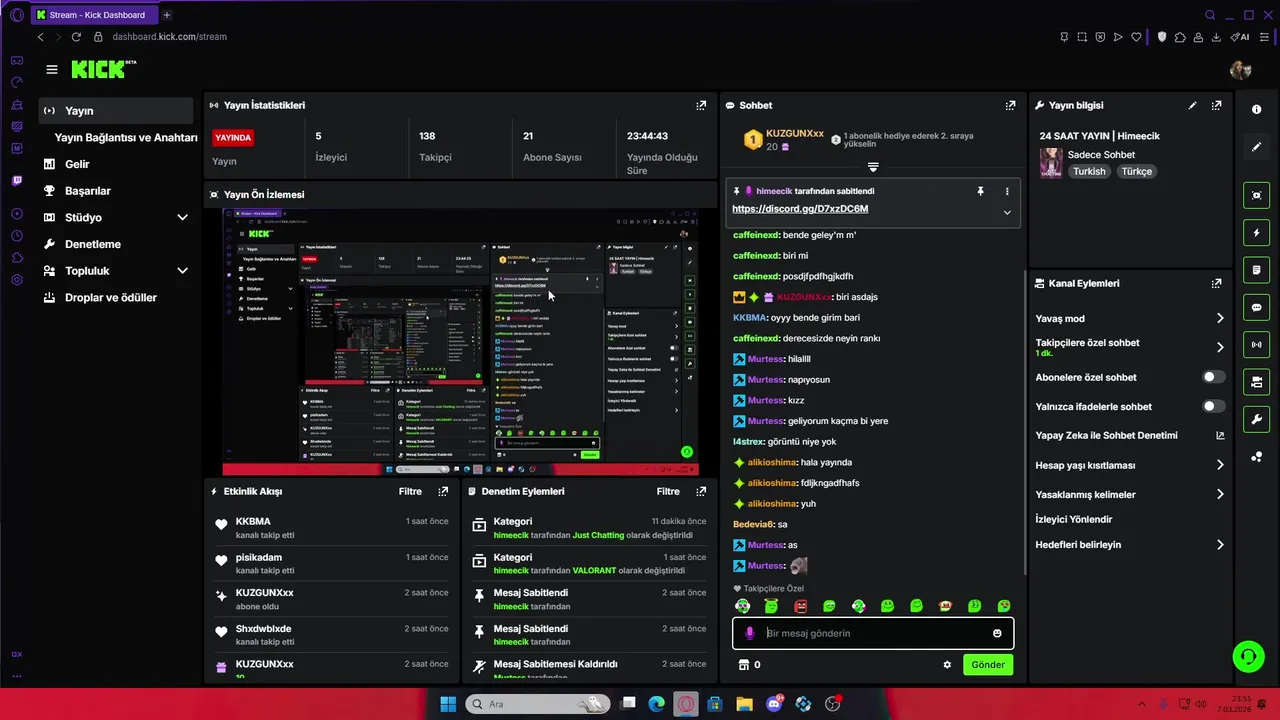
Task: Select Yayın in the sidebar
Action: point(116,111)
